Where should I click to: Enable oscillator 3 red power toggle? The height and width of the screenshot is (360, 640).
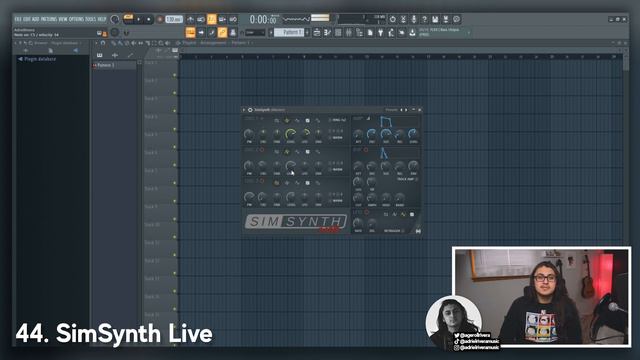click(262, 181)
